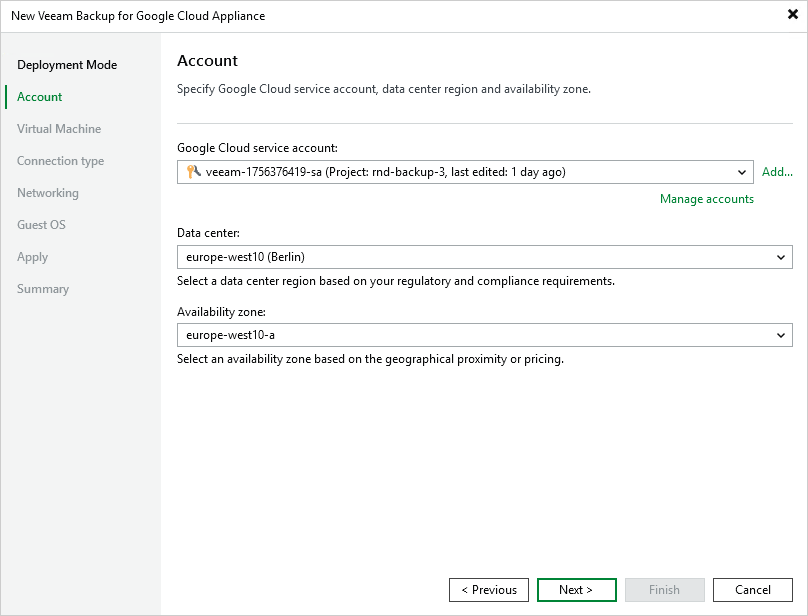This screenshot has height=616, width=808.
Task: Click the 'Google Cloud service account:' label
Action: pyautogui.click(x=257, y=148)
